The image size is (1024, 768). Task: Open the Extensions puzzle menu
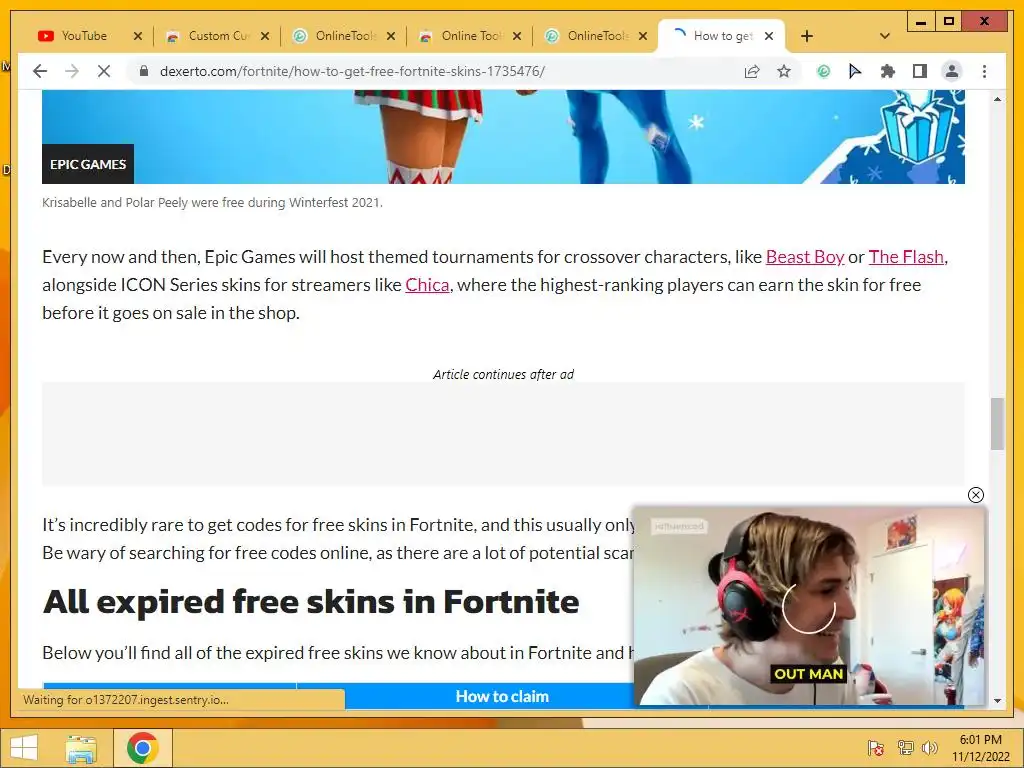pos(888,71)
